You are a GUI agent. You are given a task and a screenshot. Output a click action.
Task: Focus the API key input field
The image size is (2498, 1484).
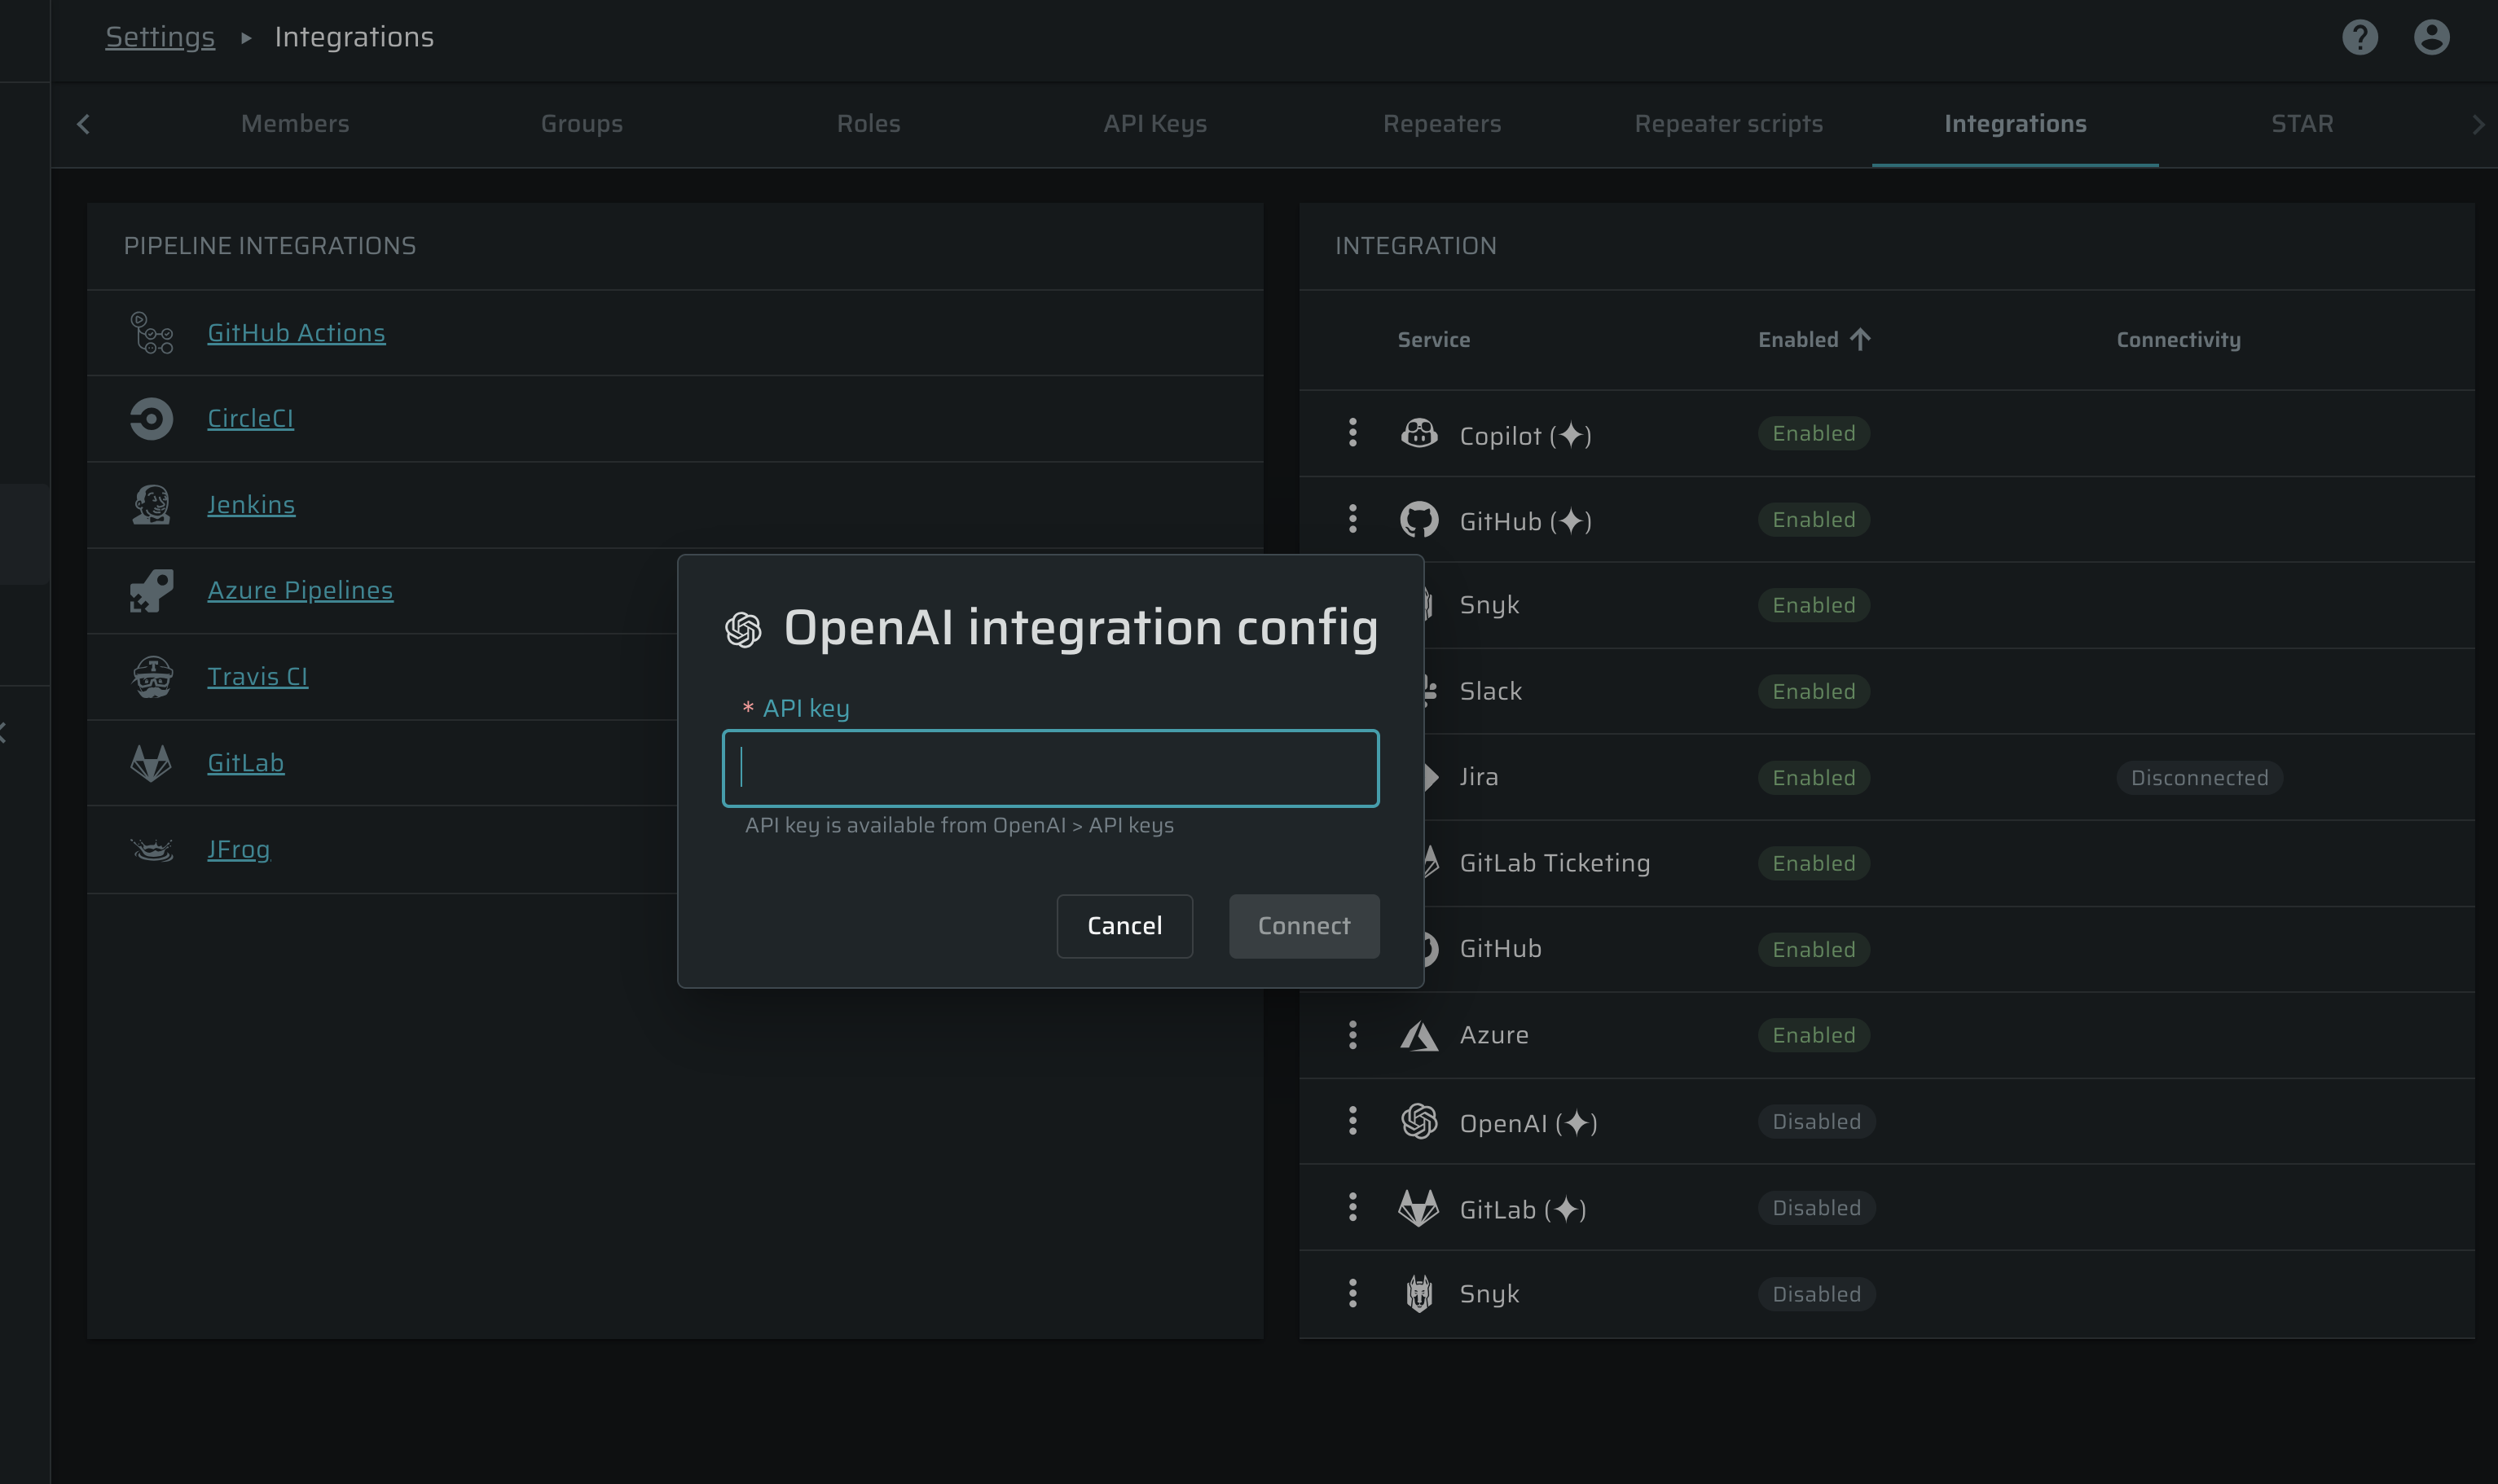tap(1050, 768)
